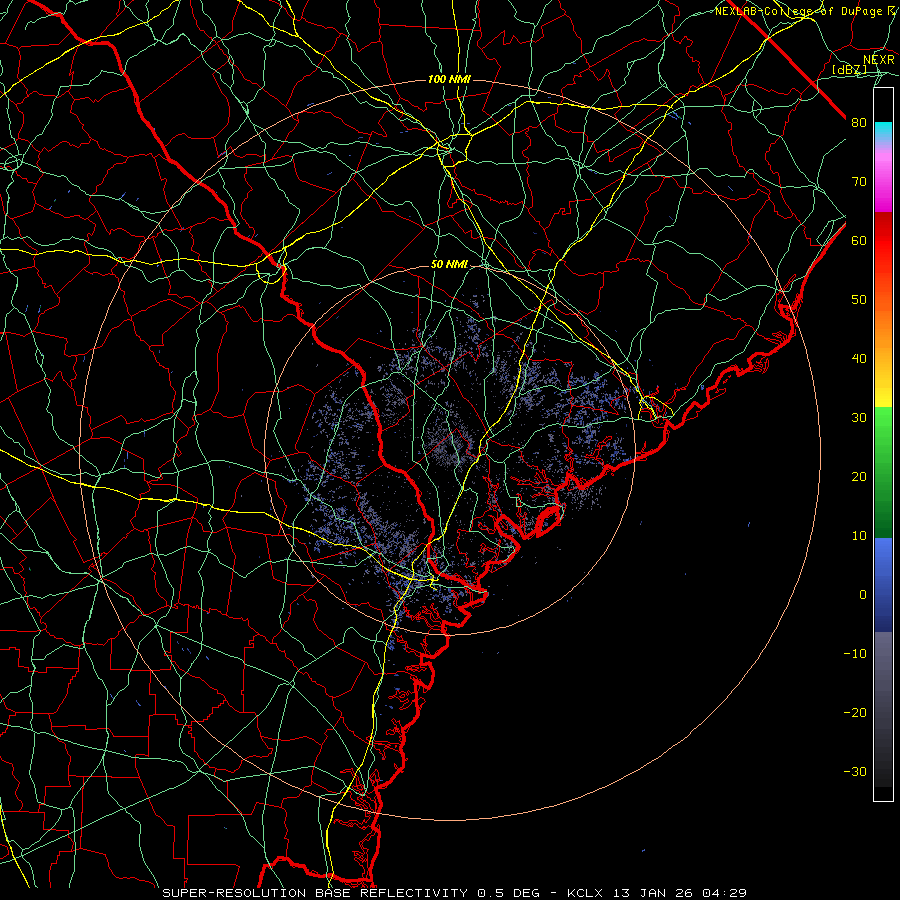Viewport: 900px width, 900px height.
Task: Click the "100 NMI" range ring label
Action: click(x=449, y=79)
